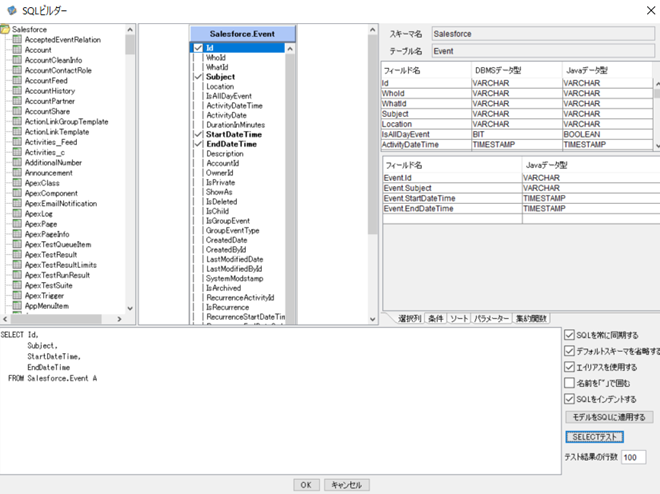The image size is (660, 494).
Task: Click right arrow of tree horizontal scrollbar
Action: pos(120,319)
